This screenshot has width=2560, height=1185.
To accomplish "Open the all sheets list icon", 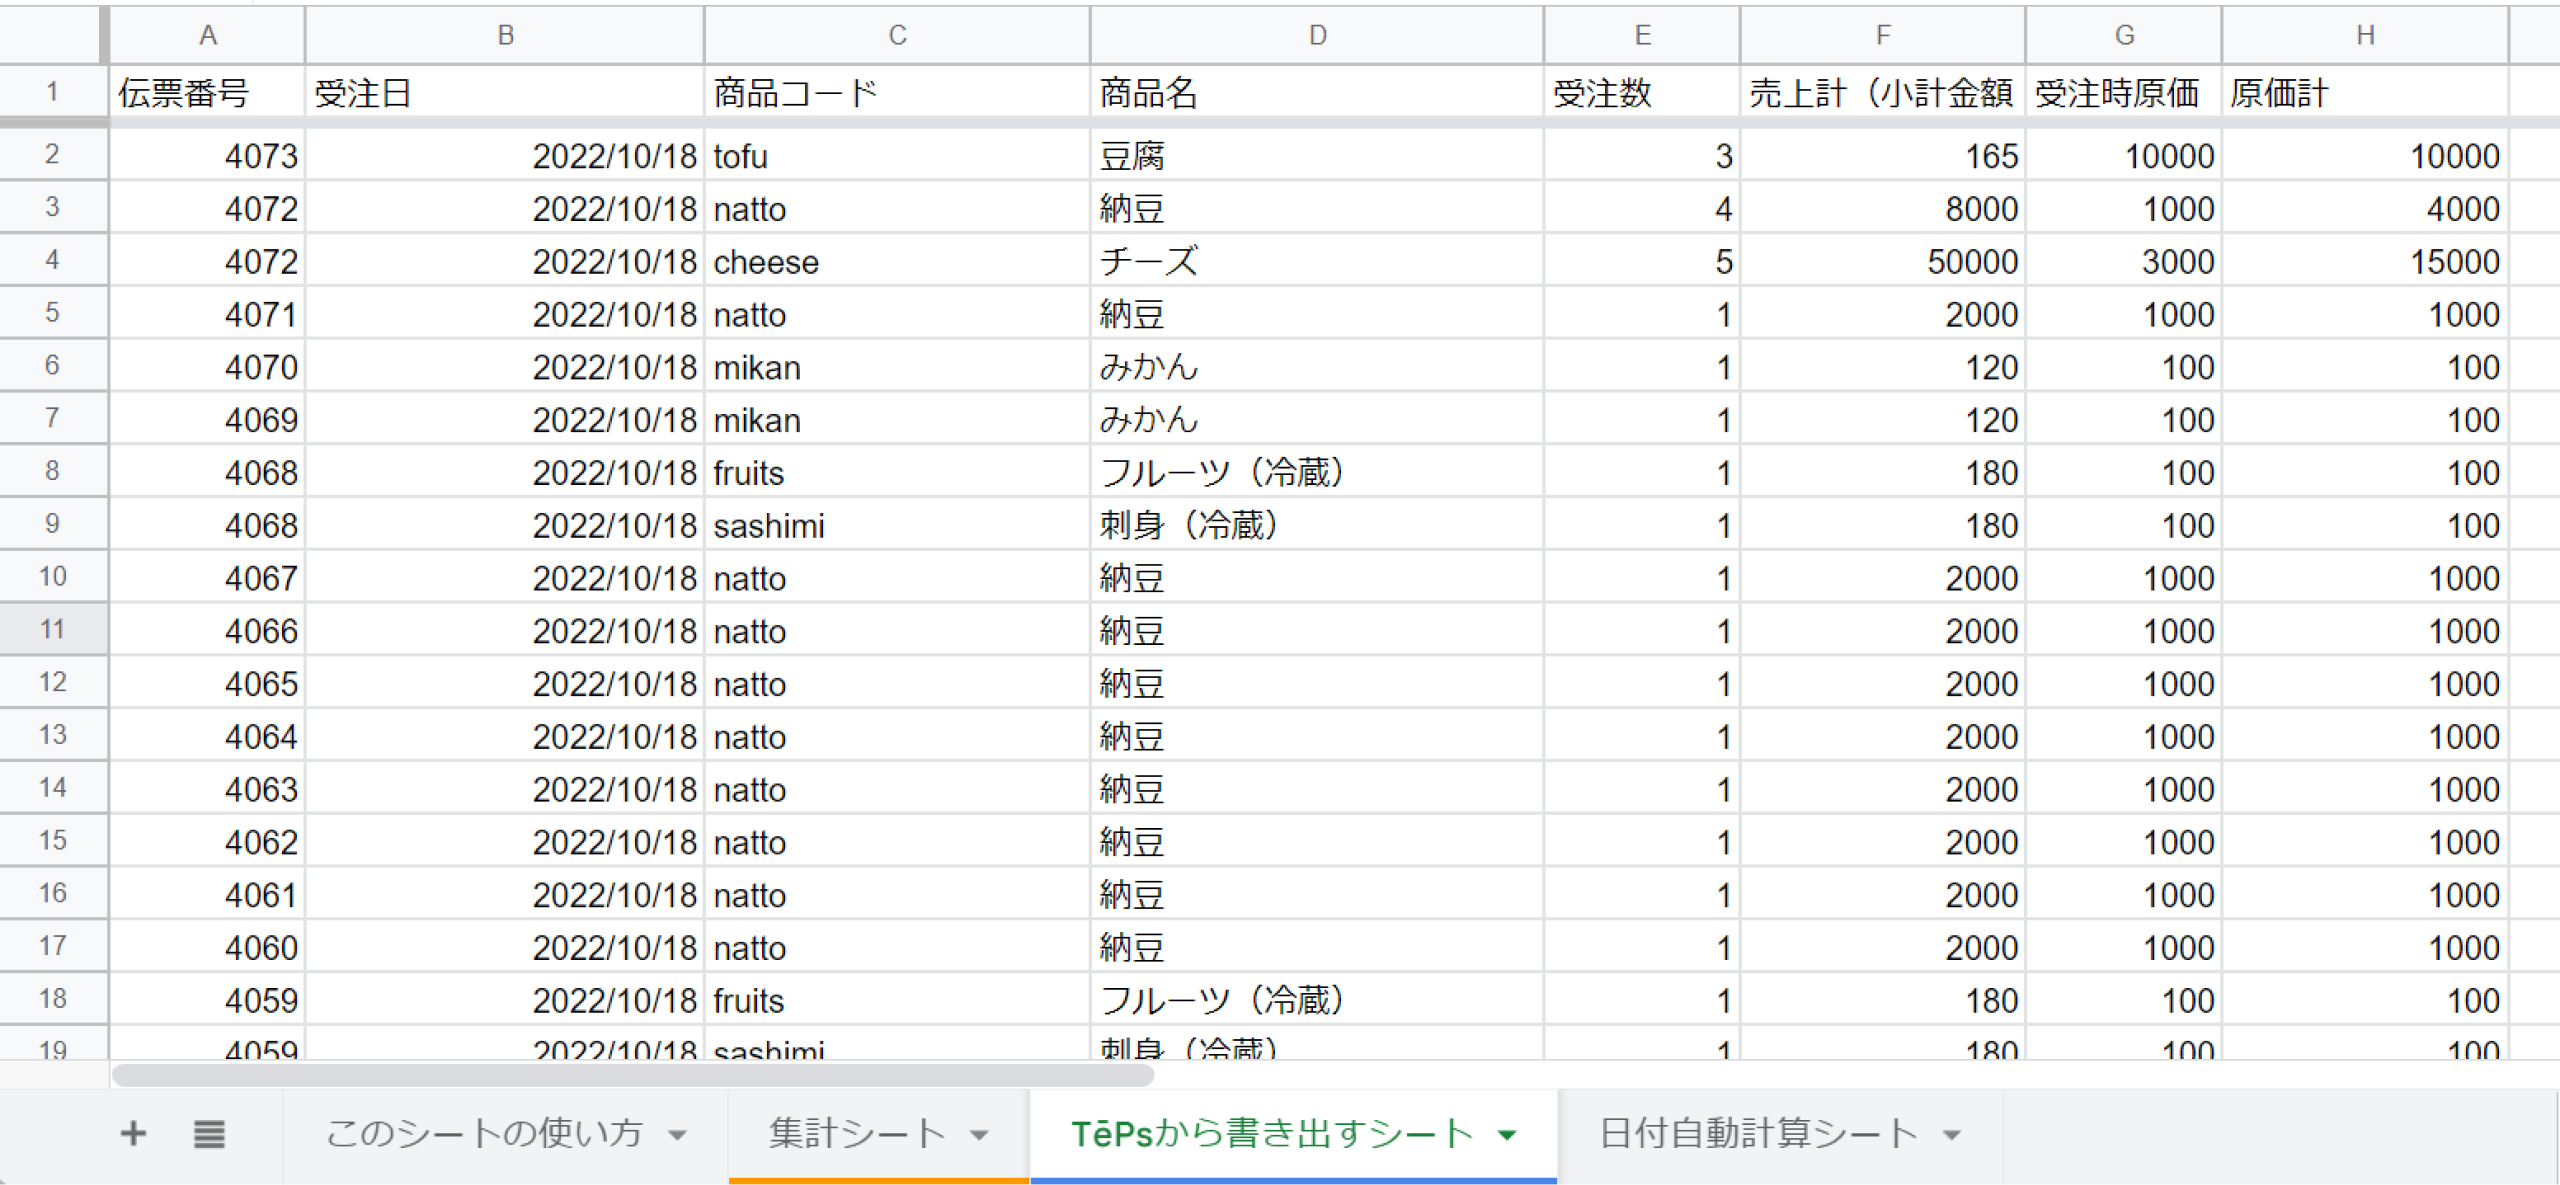I will (x=209, y=1134).
